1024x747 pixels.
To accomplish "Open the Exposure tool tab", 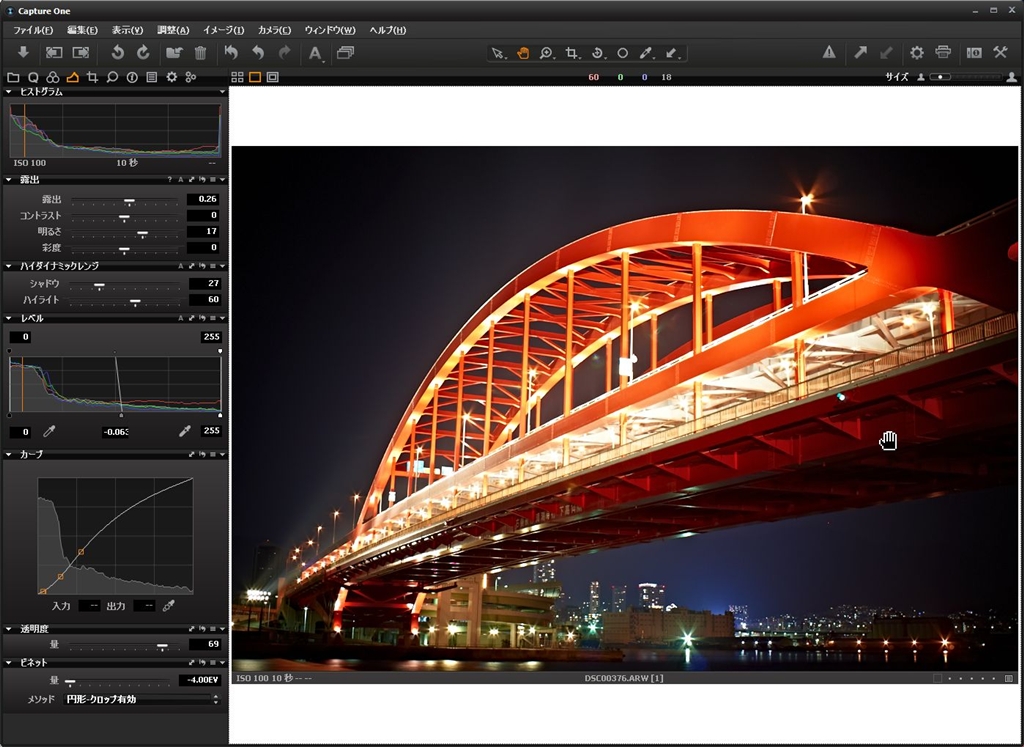I will (72, 77).
